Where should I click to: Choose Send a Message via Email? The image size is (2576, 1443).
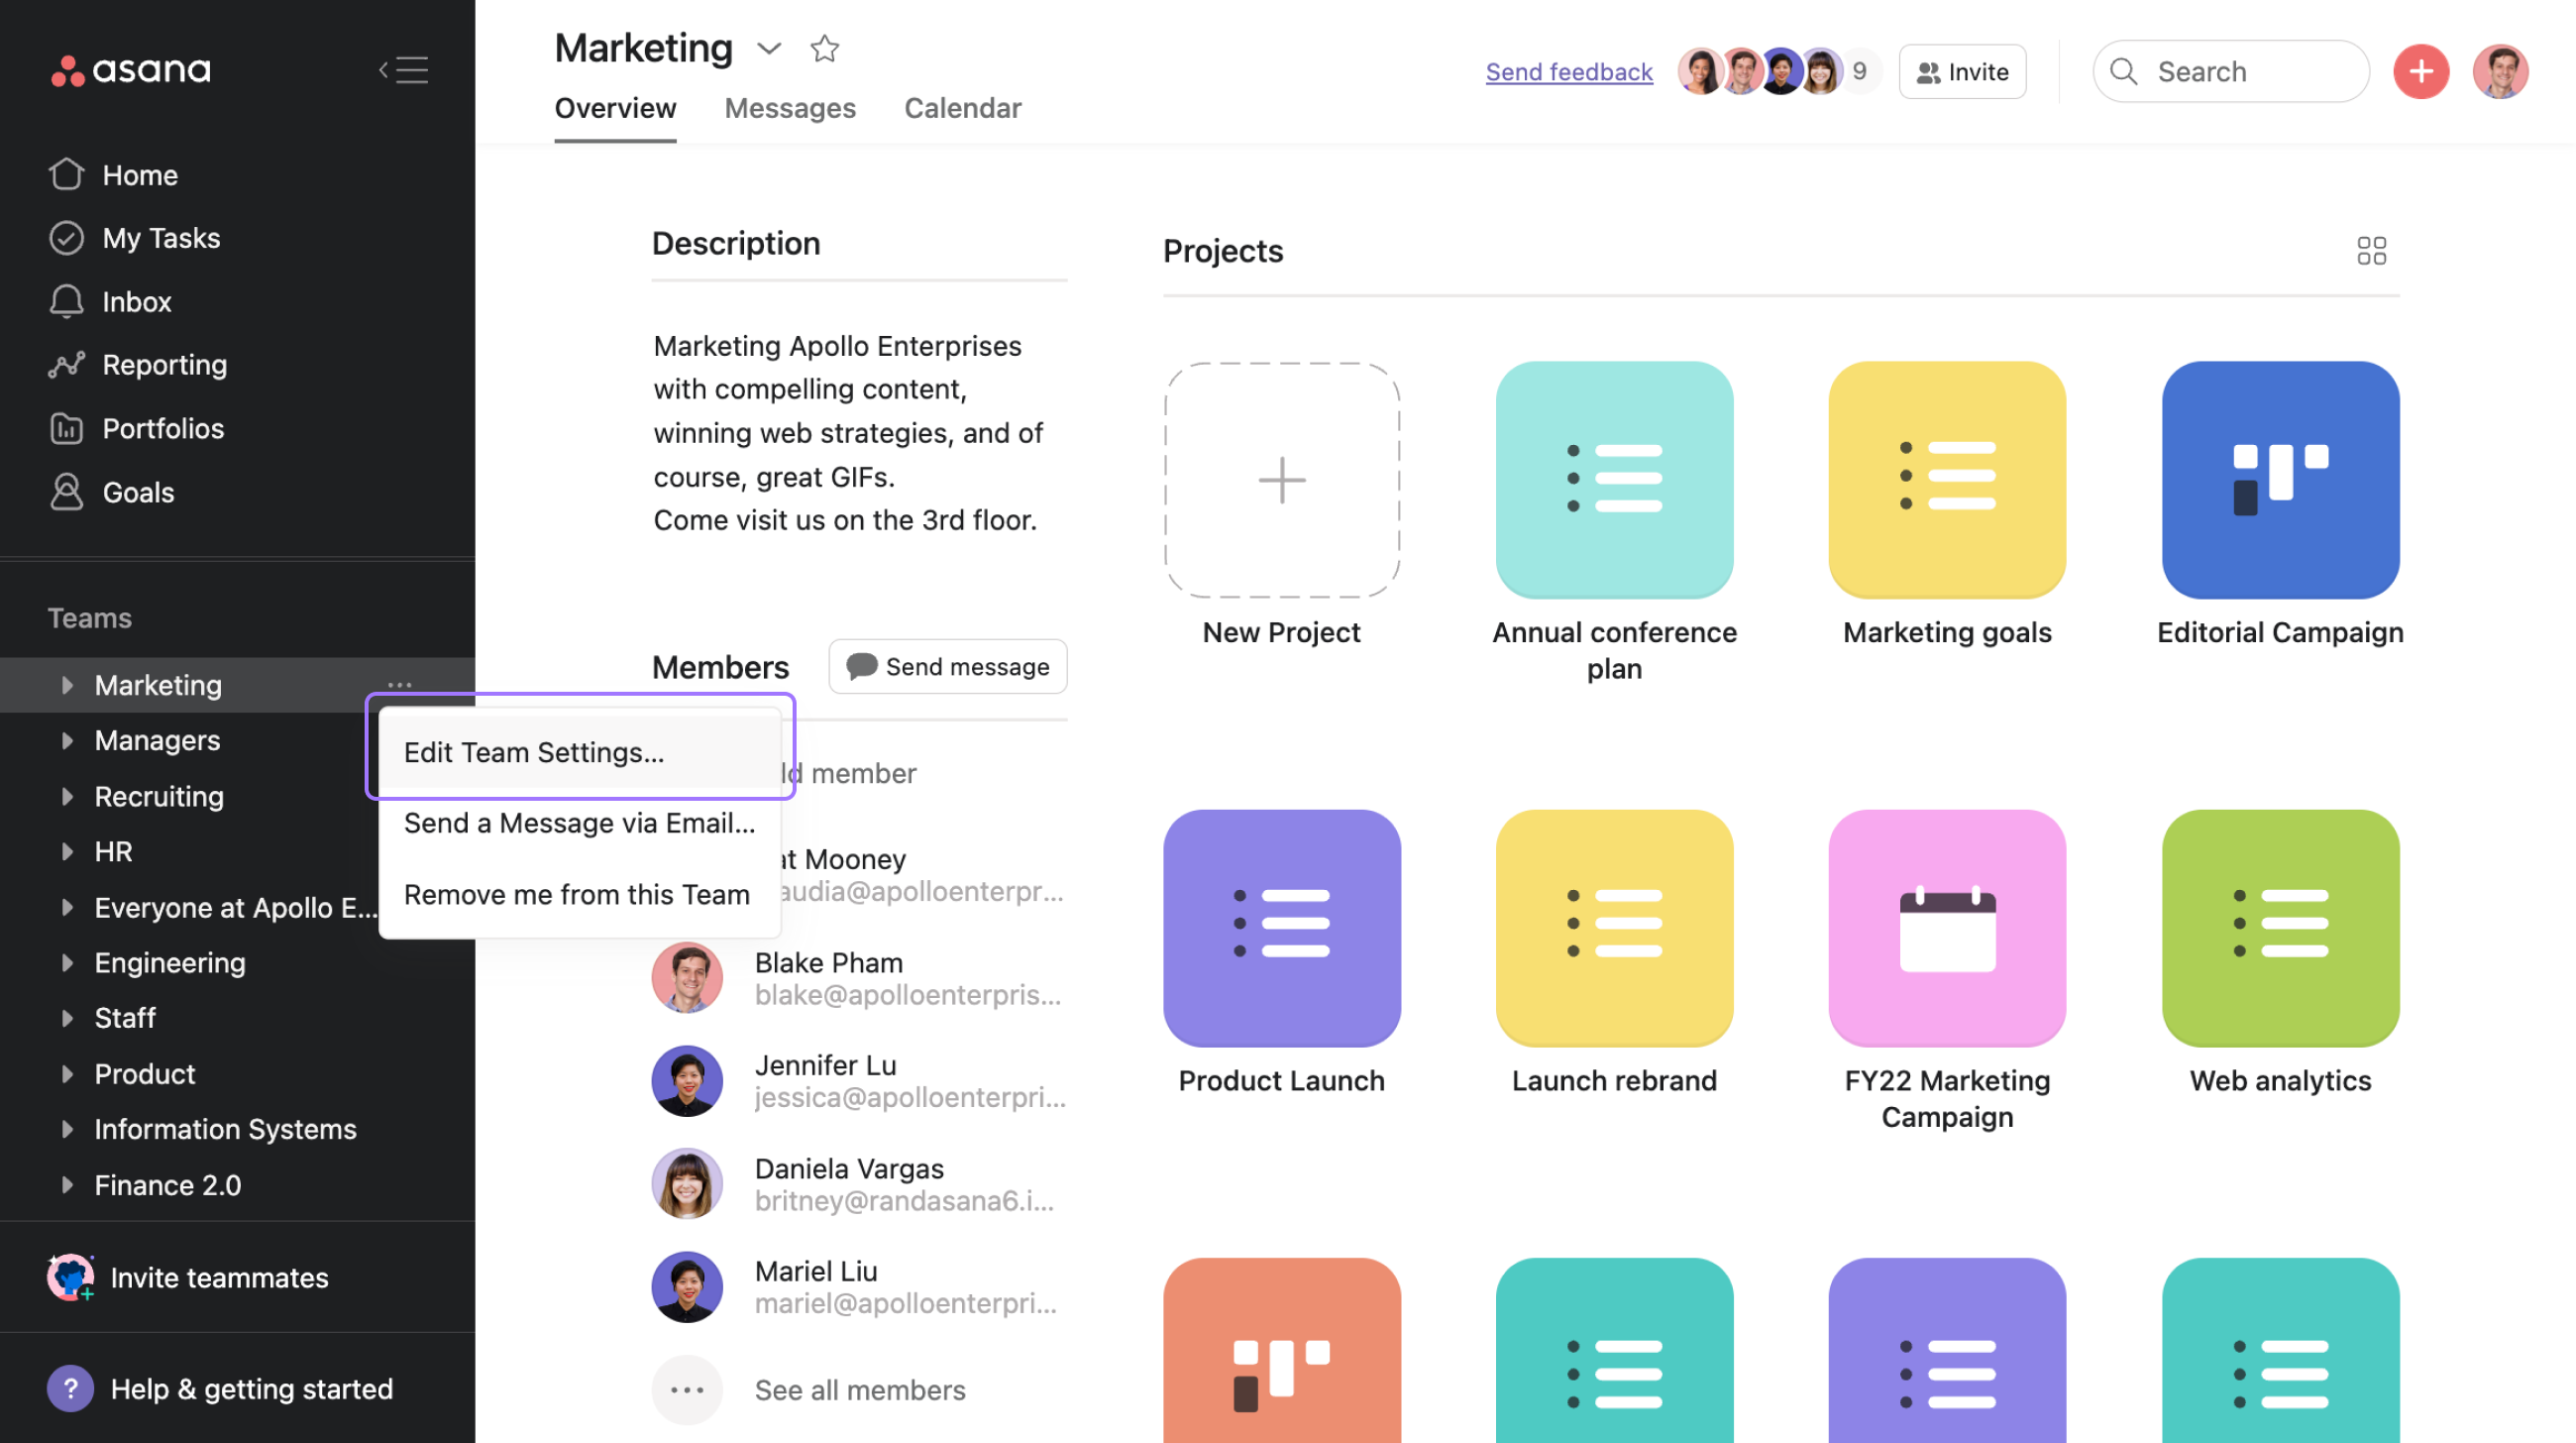point(580,823)
